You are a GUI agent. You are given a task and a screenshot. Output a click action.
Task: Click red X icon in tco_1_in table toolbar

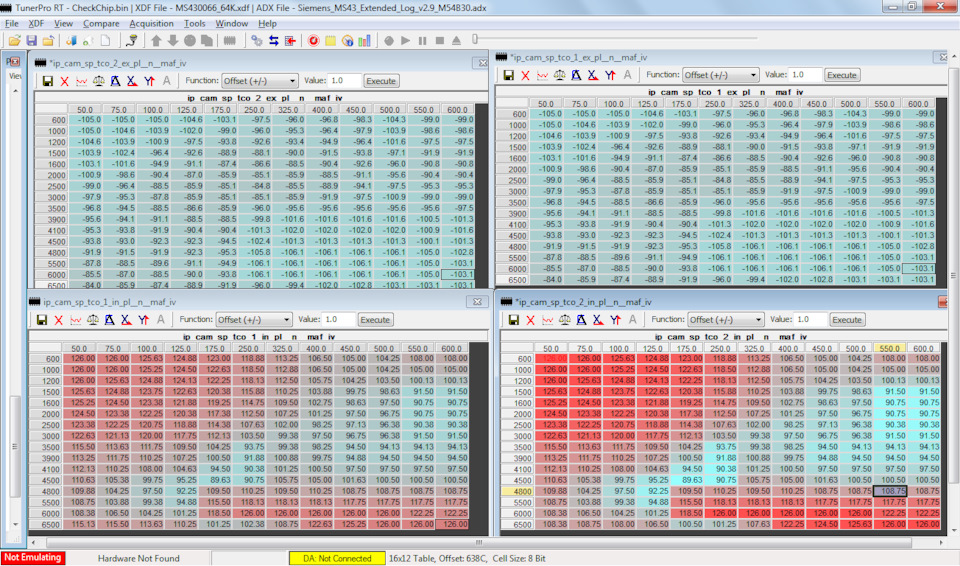[59, 320]
